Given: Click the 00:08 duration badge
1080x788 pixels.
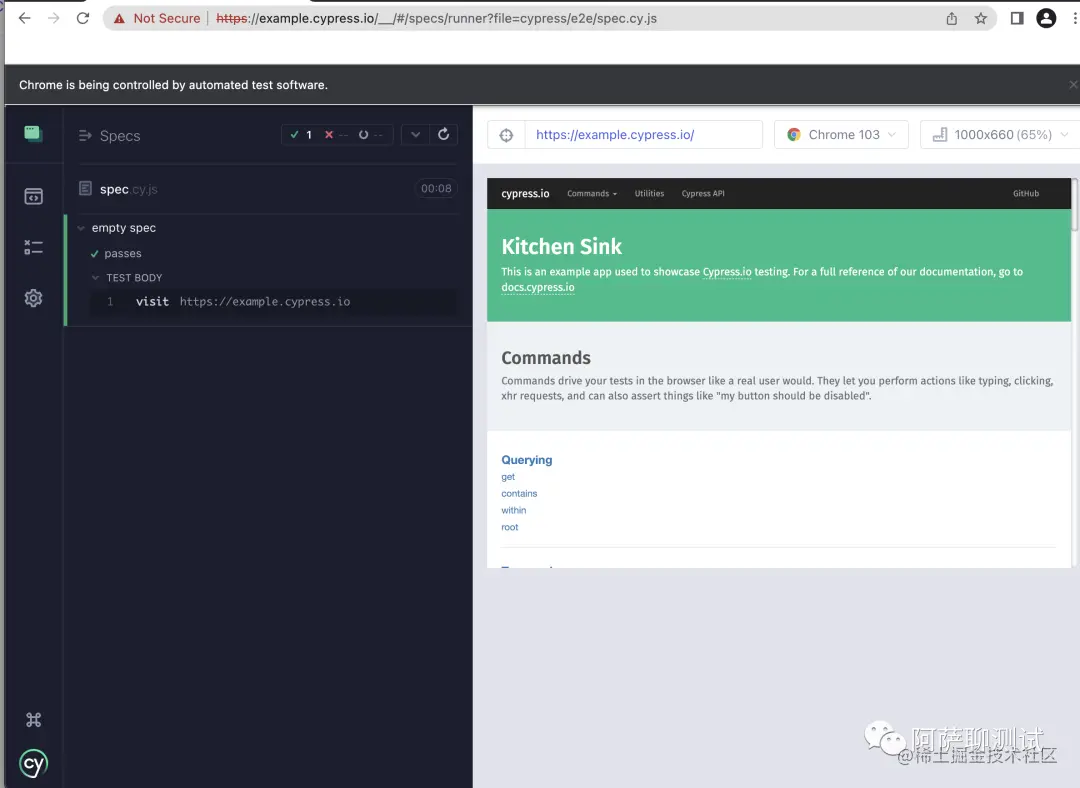Looking at the screenshot, I should [436, 189].
